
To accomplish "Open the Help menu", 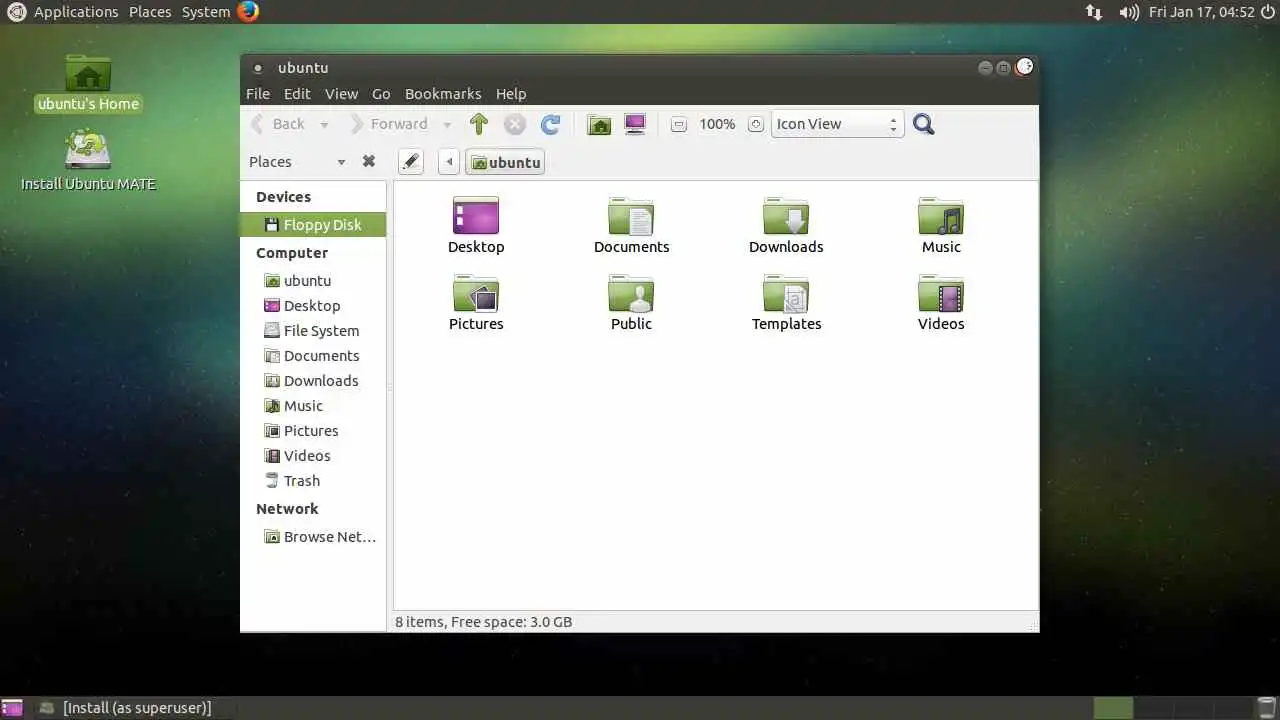I will pos(511,94).
